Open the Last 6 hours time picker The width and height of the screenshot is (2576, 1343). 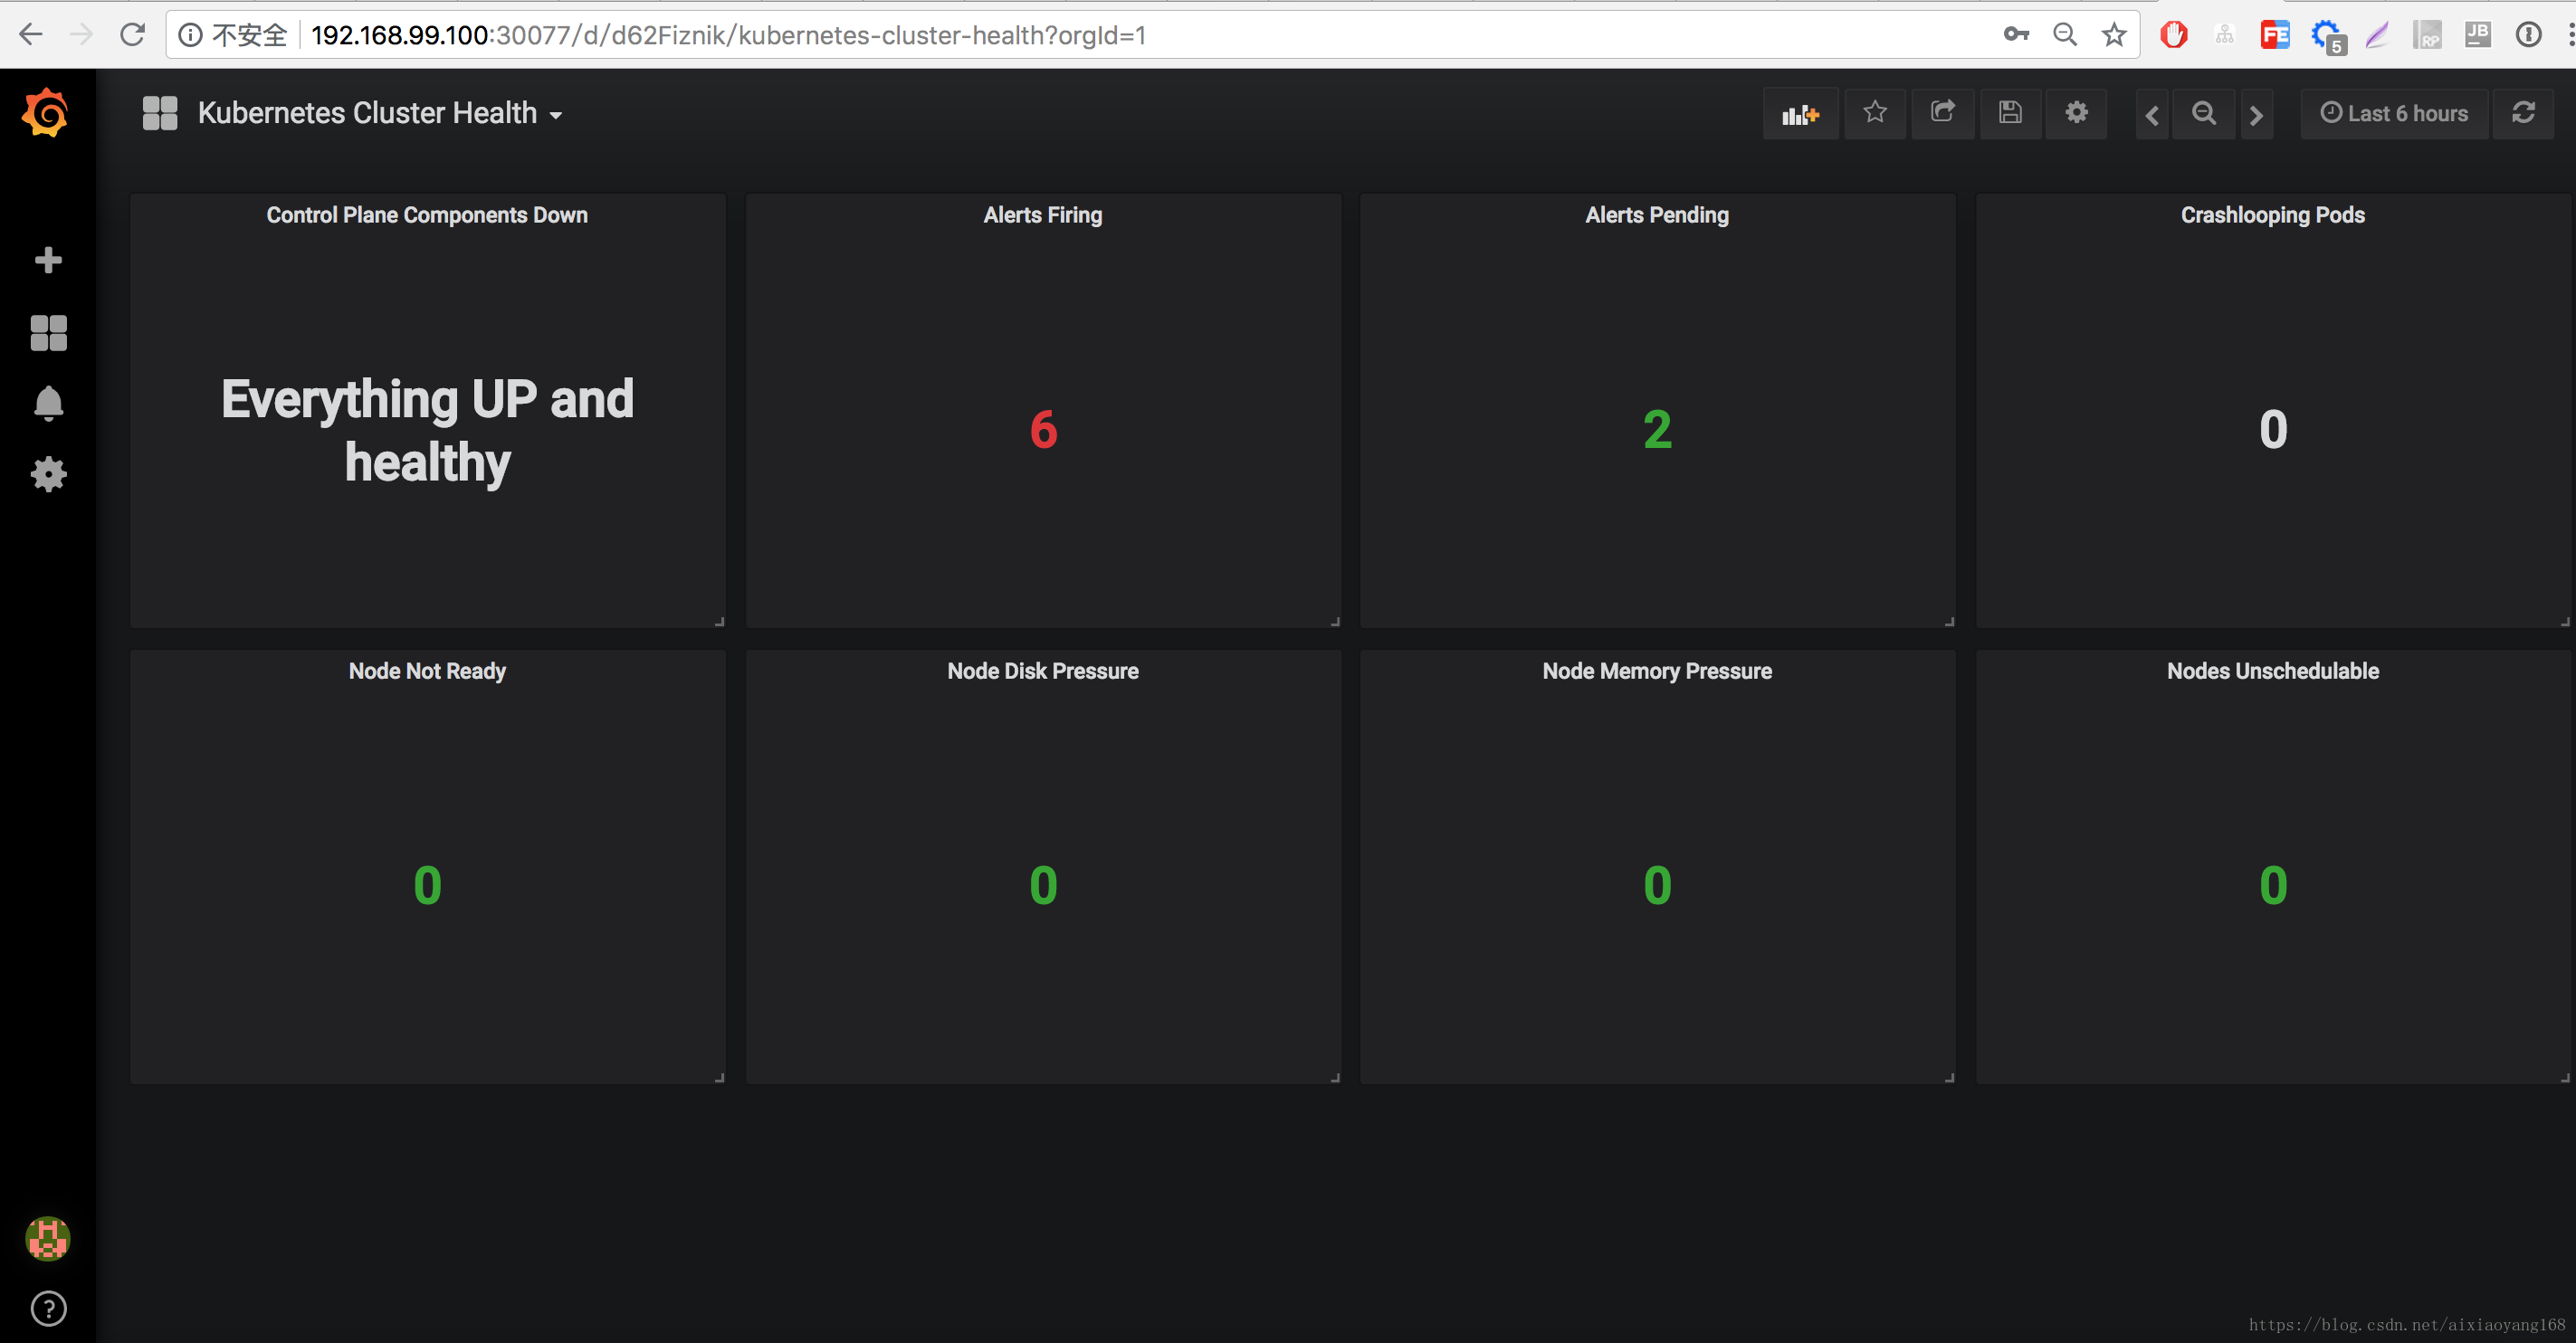coord(2394,114)
